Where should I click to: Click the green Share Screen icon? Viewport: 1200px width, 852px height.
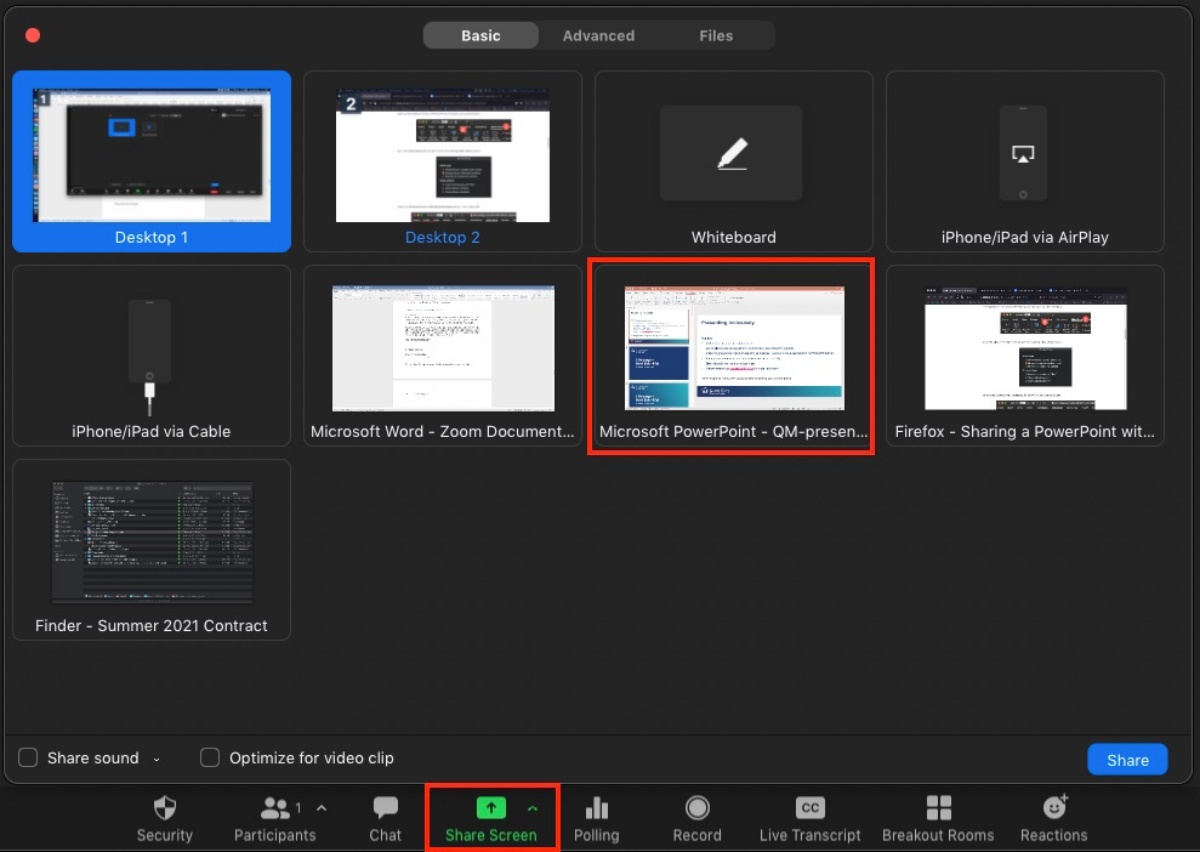pos(490,808)
